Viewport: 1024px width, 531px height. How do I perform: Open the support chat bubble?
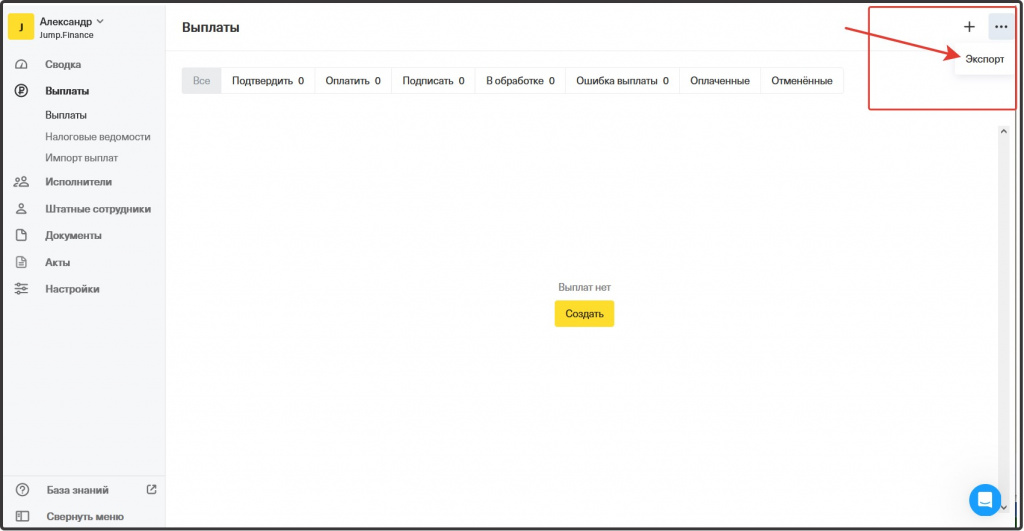pyautogui.click(x=985, y=499)
